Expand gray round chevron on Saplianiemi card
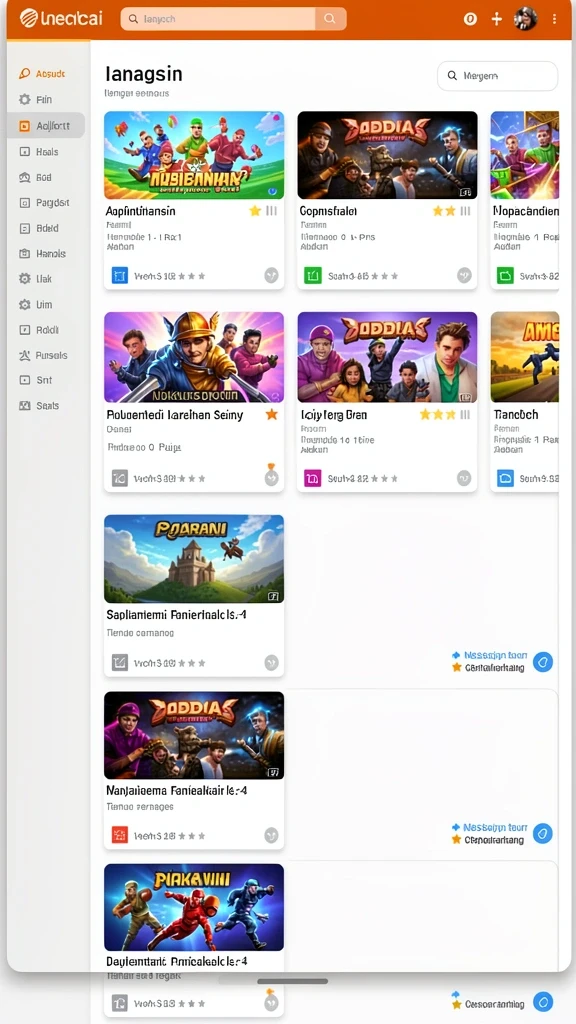Viewport: 576px width, 1024px height. (272, 663)
